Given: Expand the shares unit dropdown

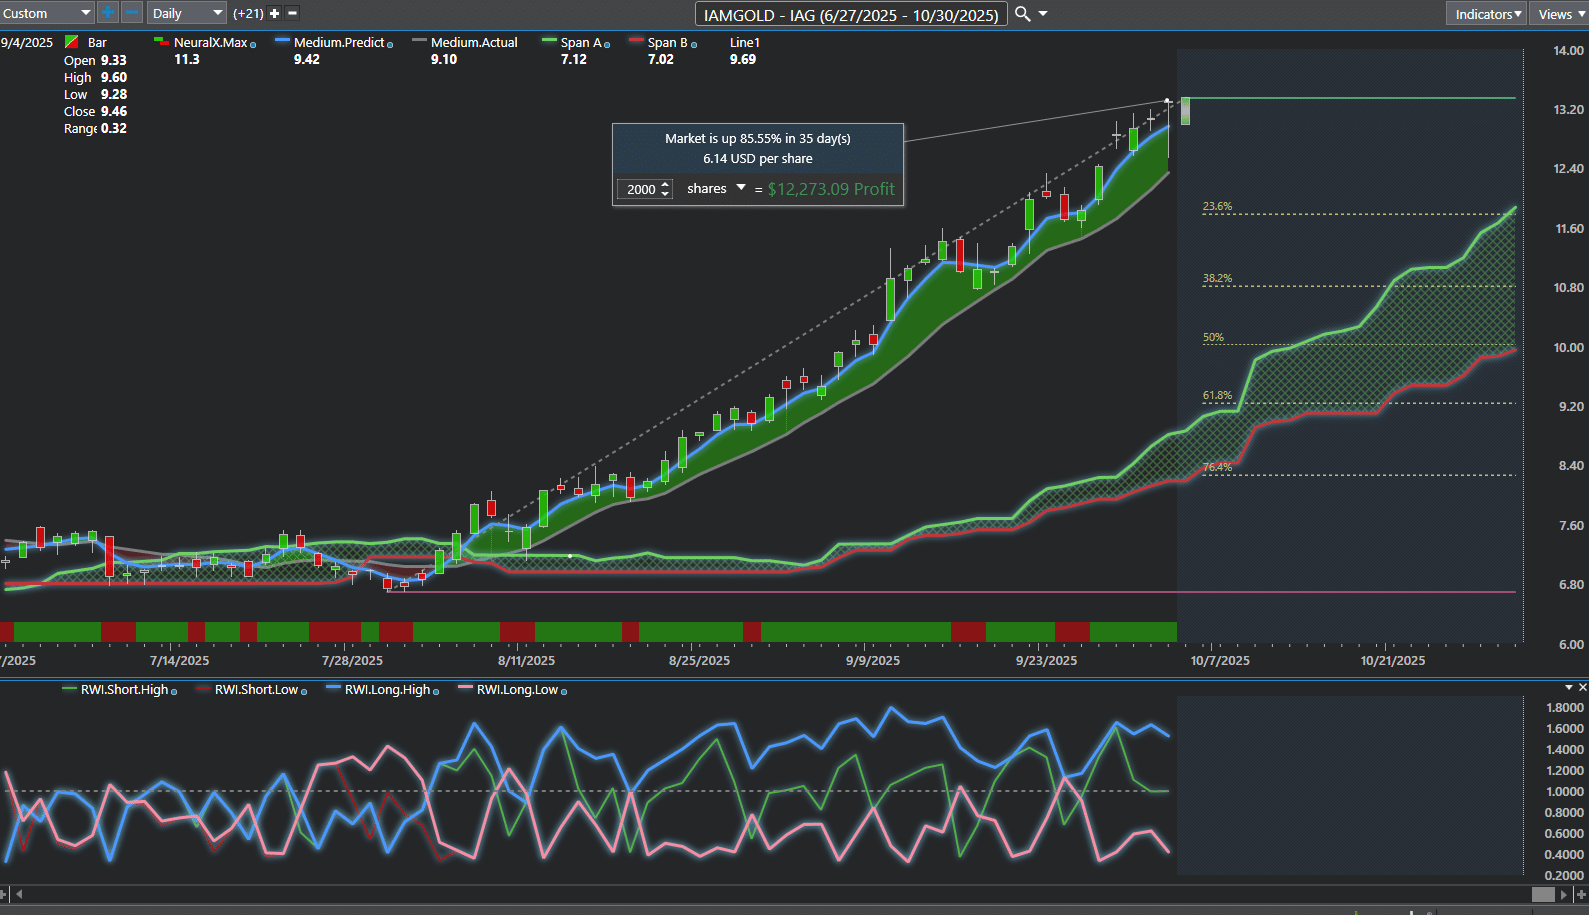Looking at the screenshot, I should pos(741,188).
